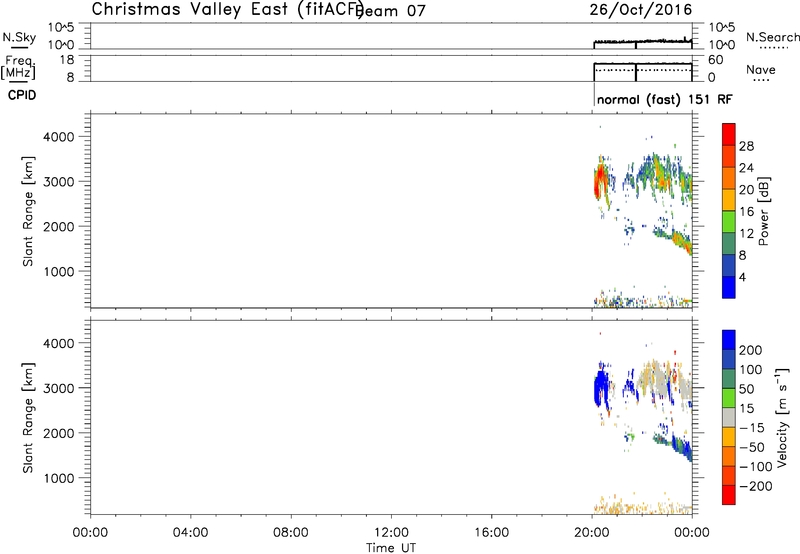Click the 'N.Search' legend label
Screen dimensions: 800x554
coord(772,37)
